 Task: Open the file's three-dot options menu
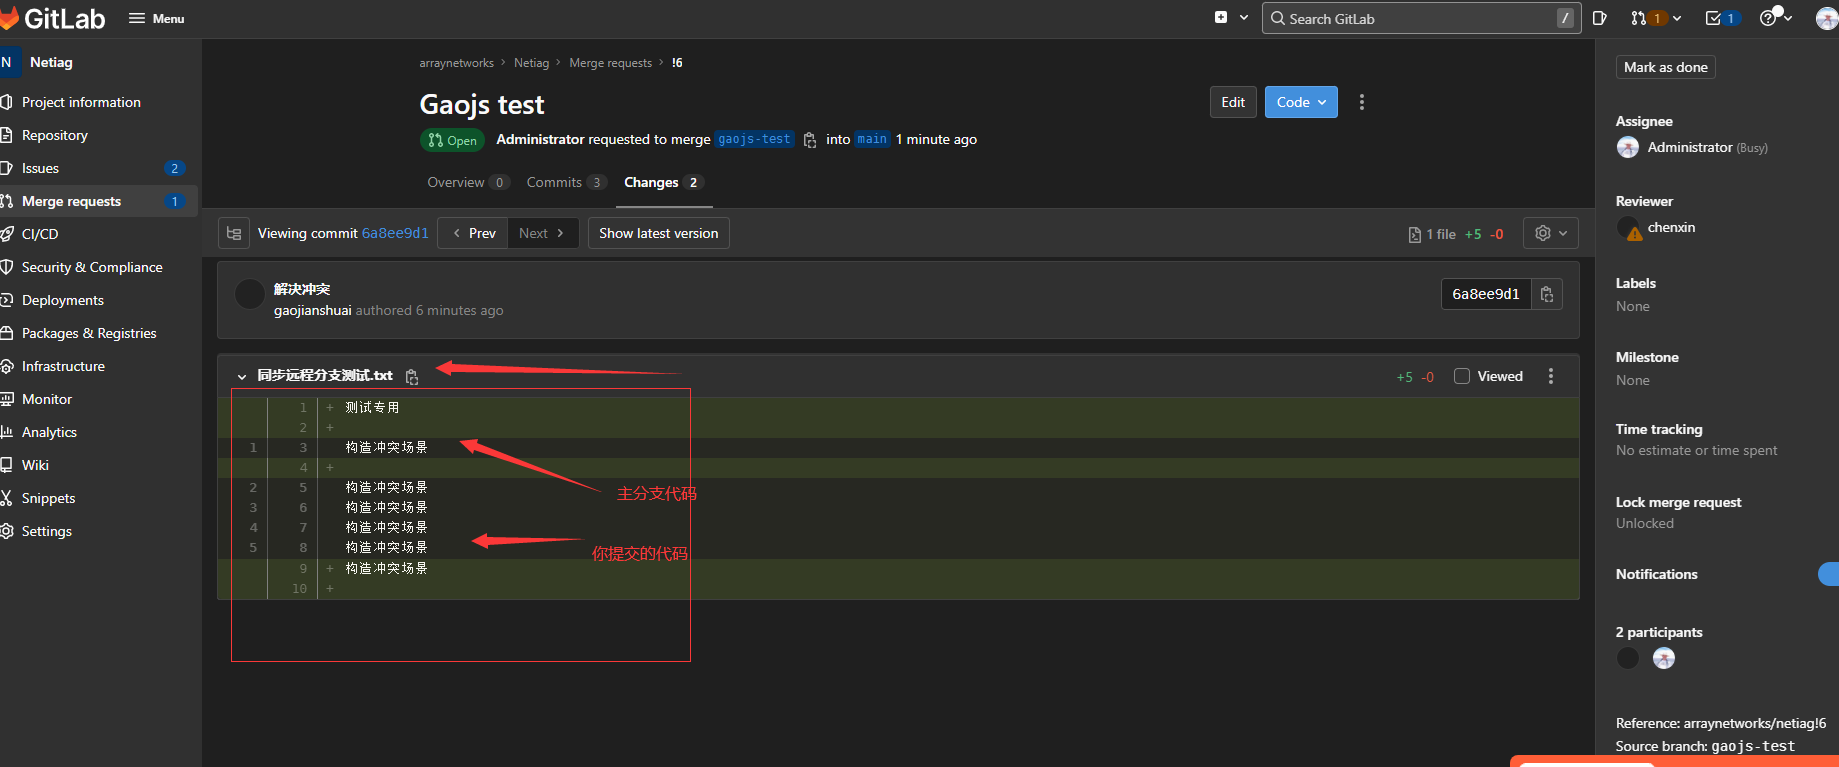point(1551,376)
